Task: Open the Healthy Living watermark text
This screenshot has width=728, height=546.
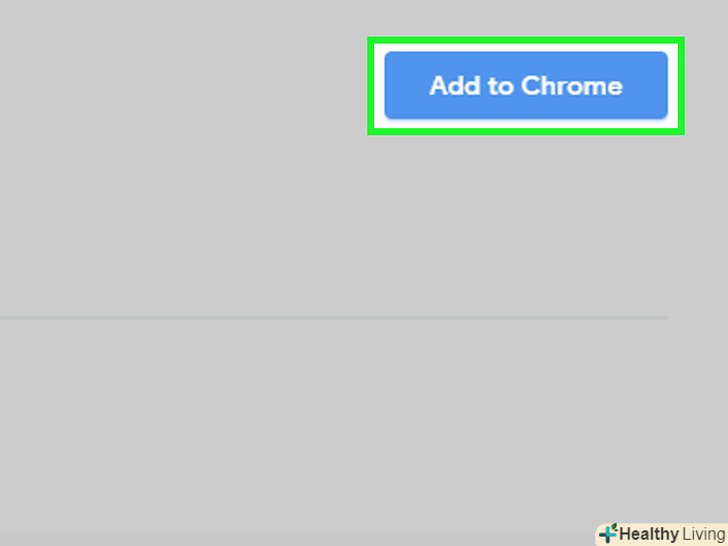Action: [x=672, y=534]
